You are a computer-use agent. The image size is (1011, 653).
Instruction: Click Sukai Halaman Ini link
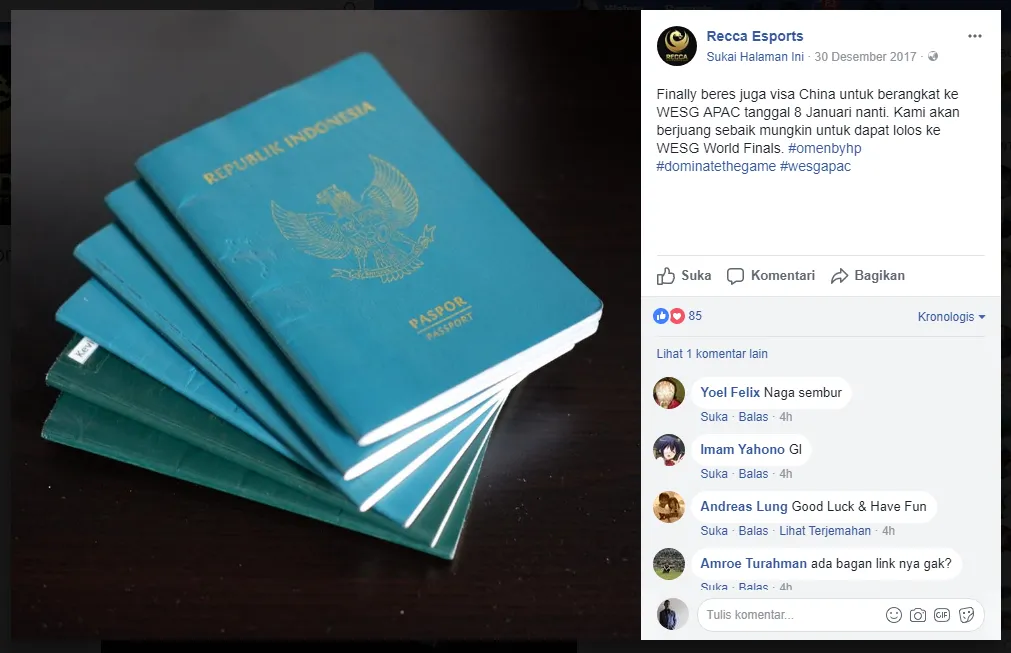(755, 57)
